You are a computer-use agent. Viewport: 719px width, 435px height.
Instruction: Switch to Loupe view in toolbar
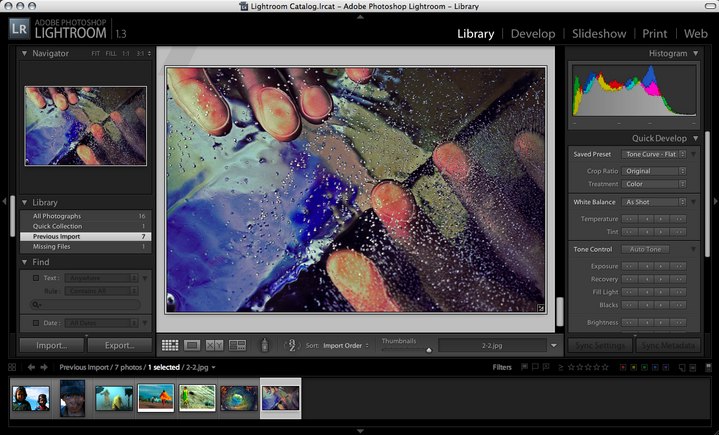pyautogui.click(x=192, y=345)
